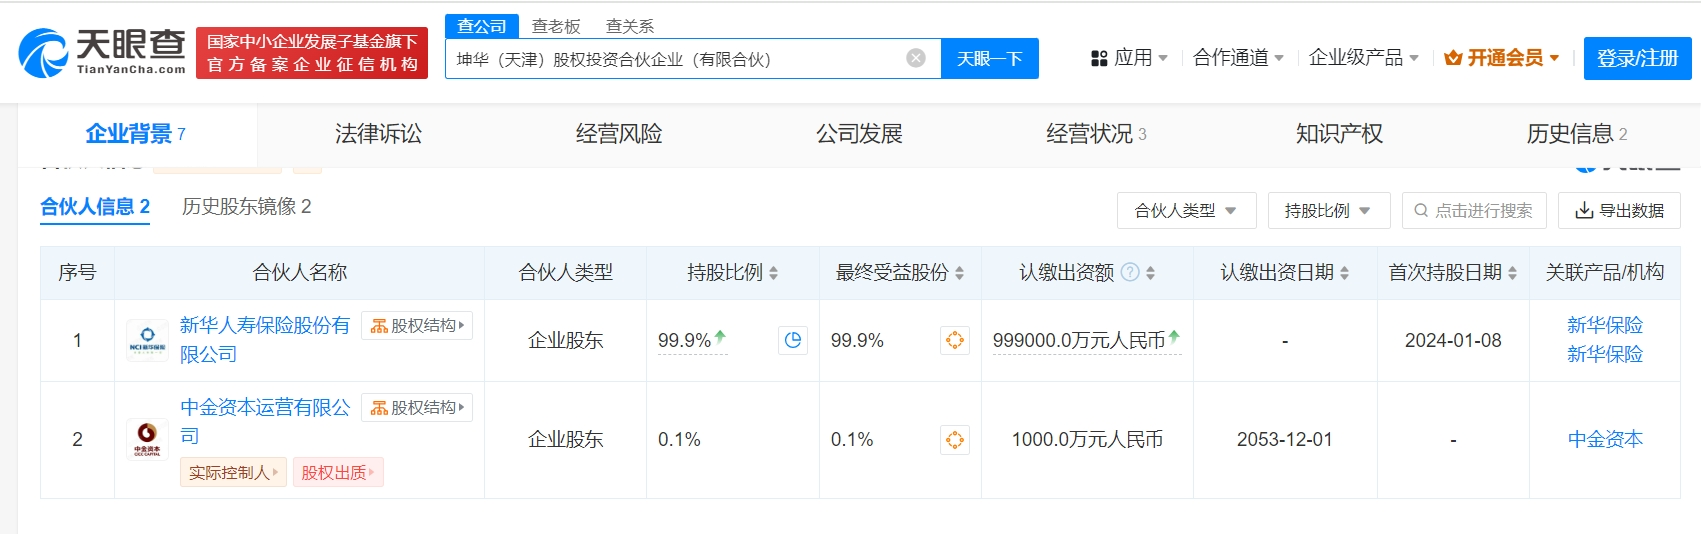Click the 国家中小企业发展子基金旗下 red banner
1701x534 pixels.
coord(312,53)
